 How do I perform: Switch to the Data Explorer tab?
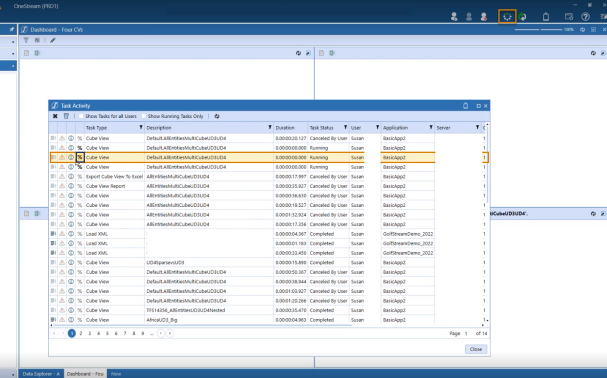pyautogui.click(x=41, y=374)
